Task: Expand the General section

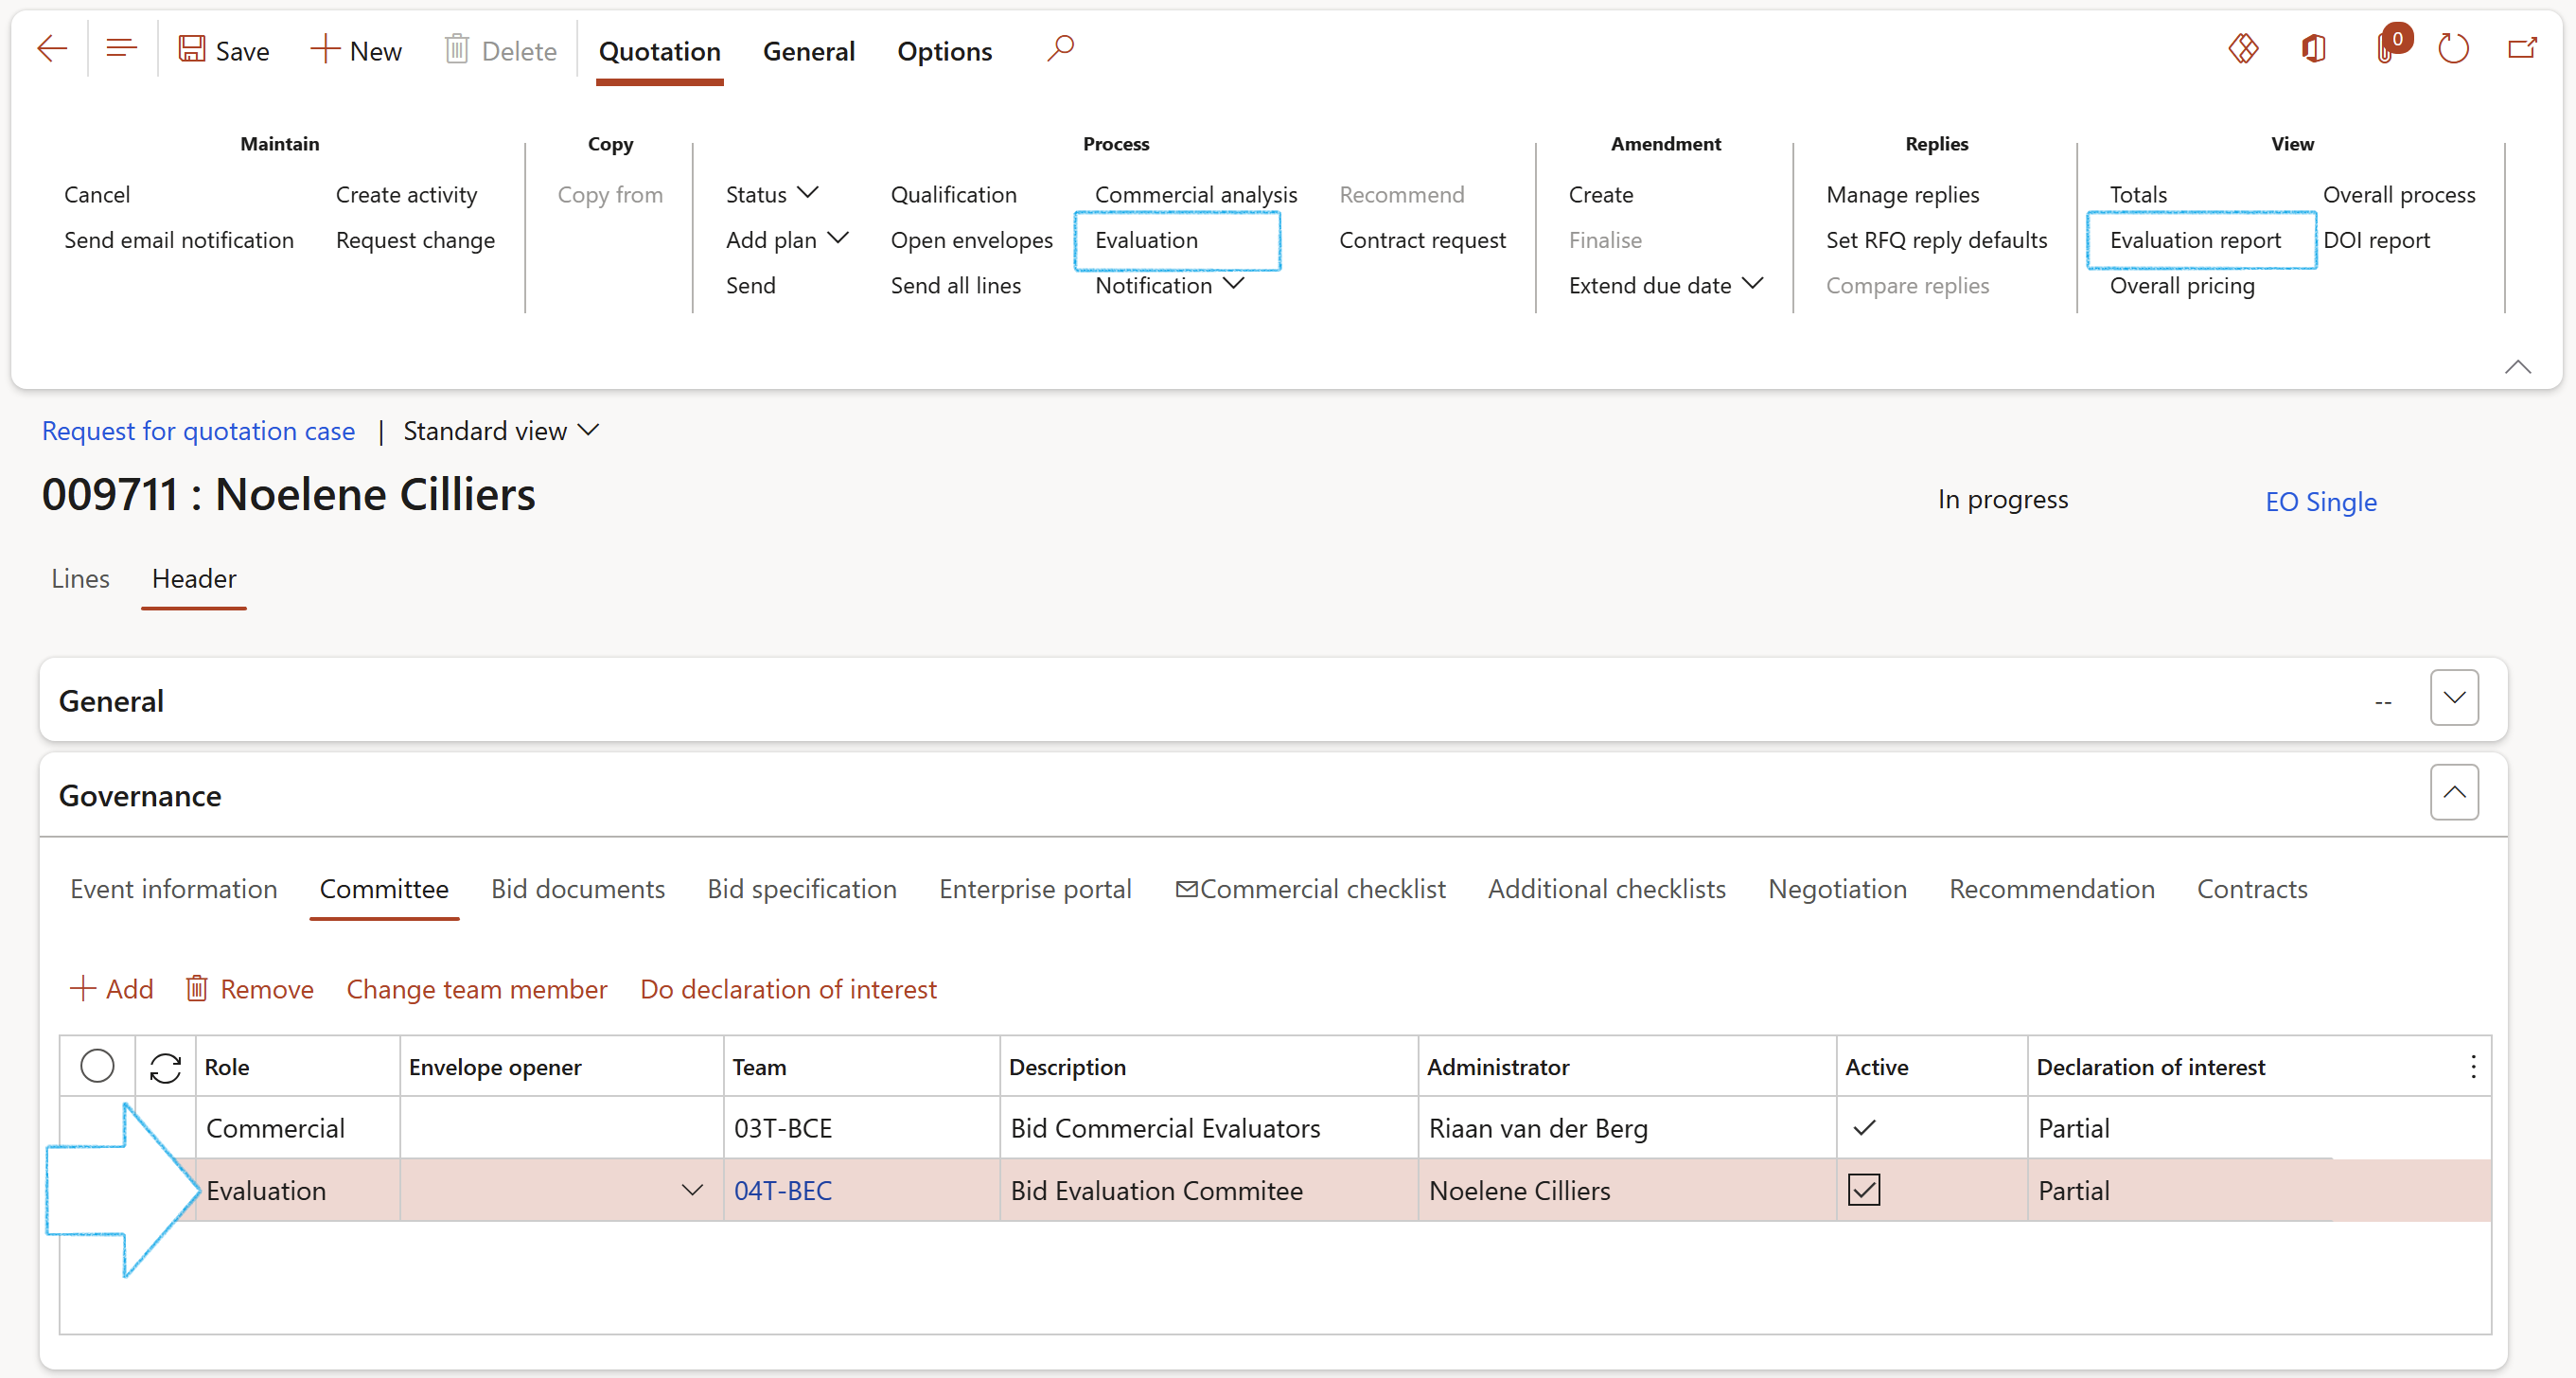Action: [x=2453, y=698]
